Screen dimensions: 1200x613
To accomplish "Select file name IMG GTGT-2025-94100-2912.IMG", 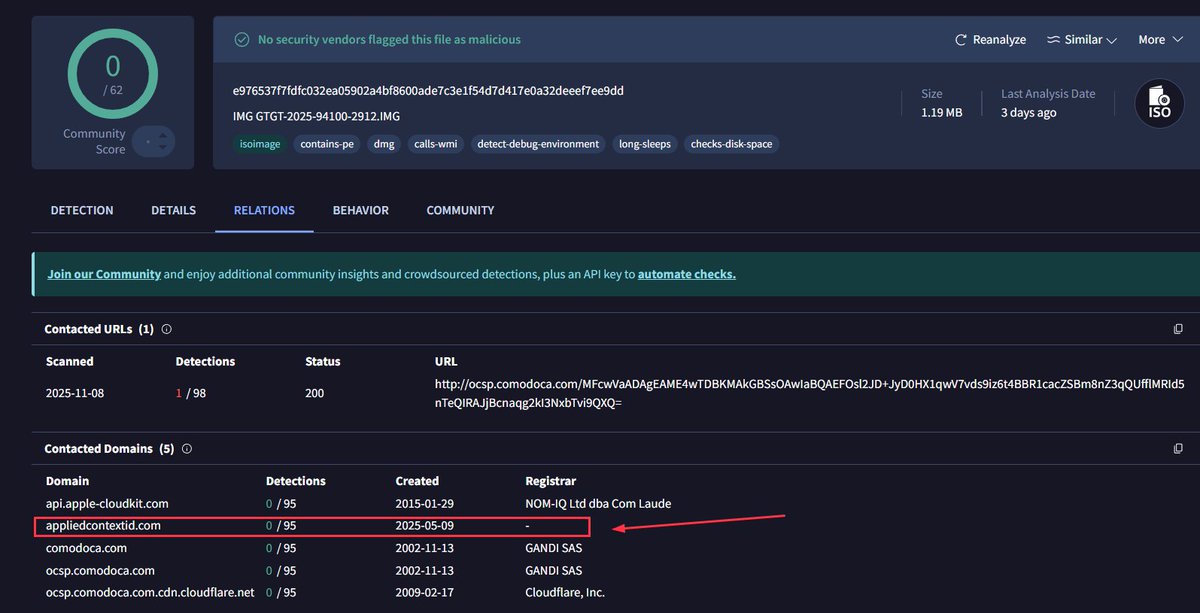I will click(x=316, y=117).
